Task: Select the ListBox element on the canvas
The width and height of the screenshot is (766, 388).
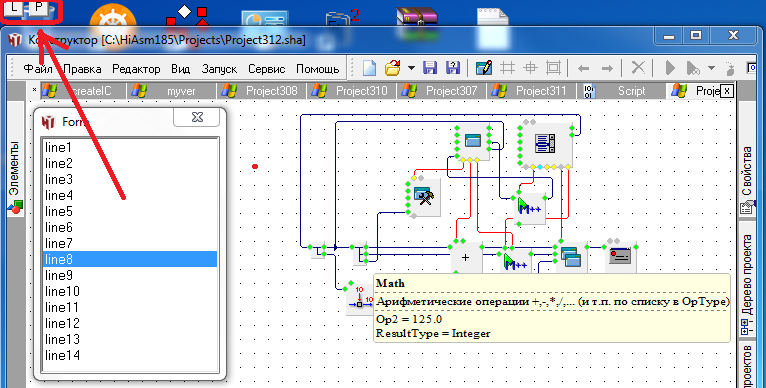Action: (545, 144)
